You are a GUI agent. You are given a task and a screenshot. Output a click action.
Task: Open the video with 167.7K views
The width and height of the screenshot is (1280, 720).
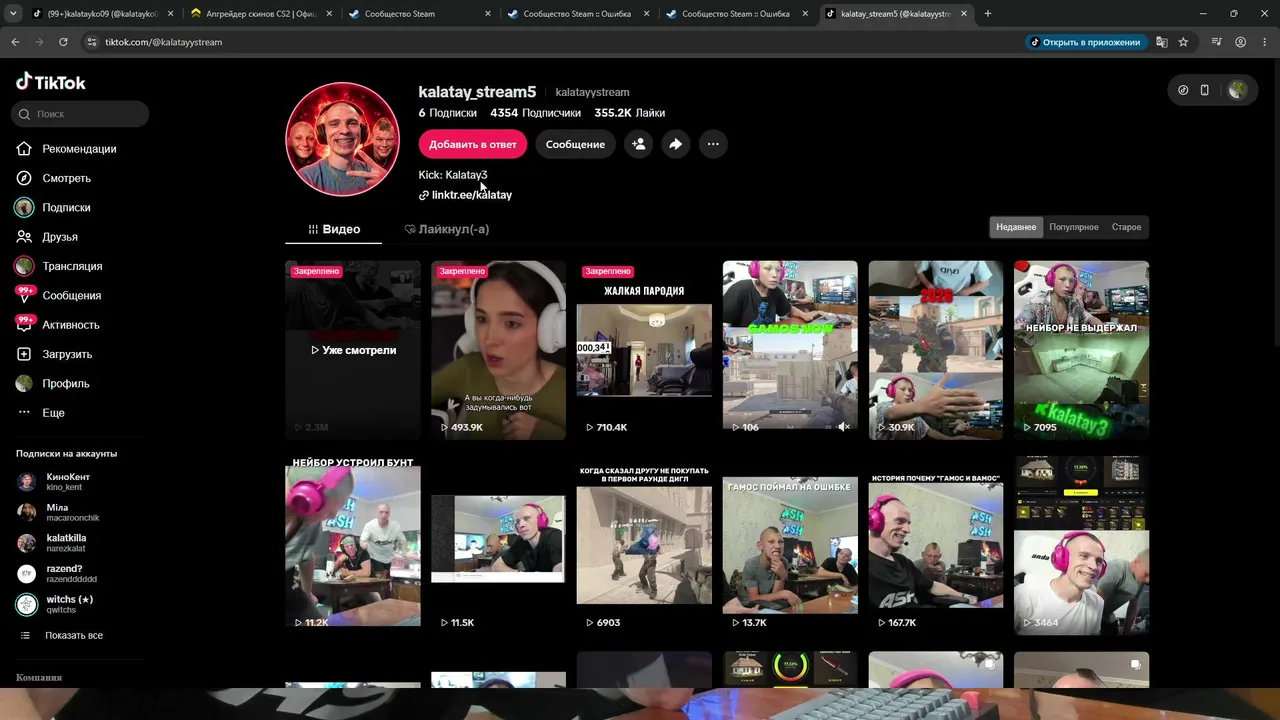point(936,545)
